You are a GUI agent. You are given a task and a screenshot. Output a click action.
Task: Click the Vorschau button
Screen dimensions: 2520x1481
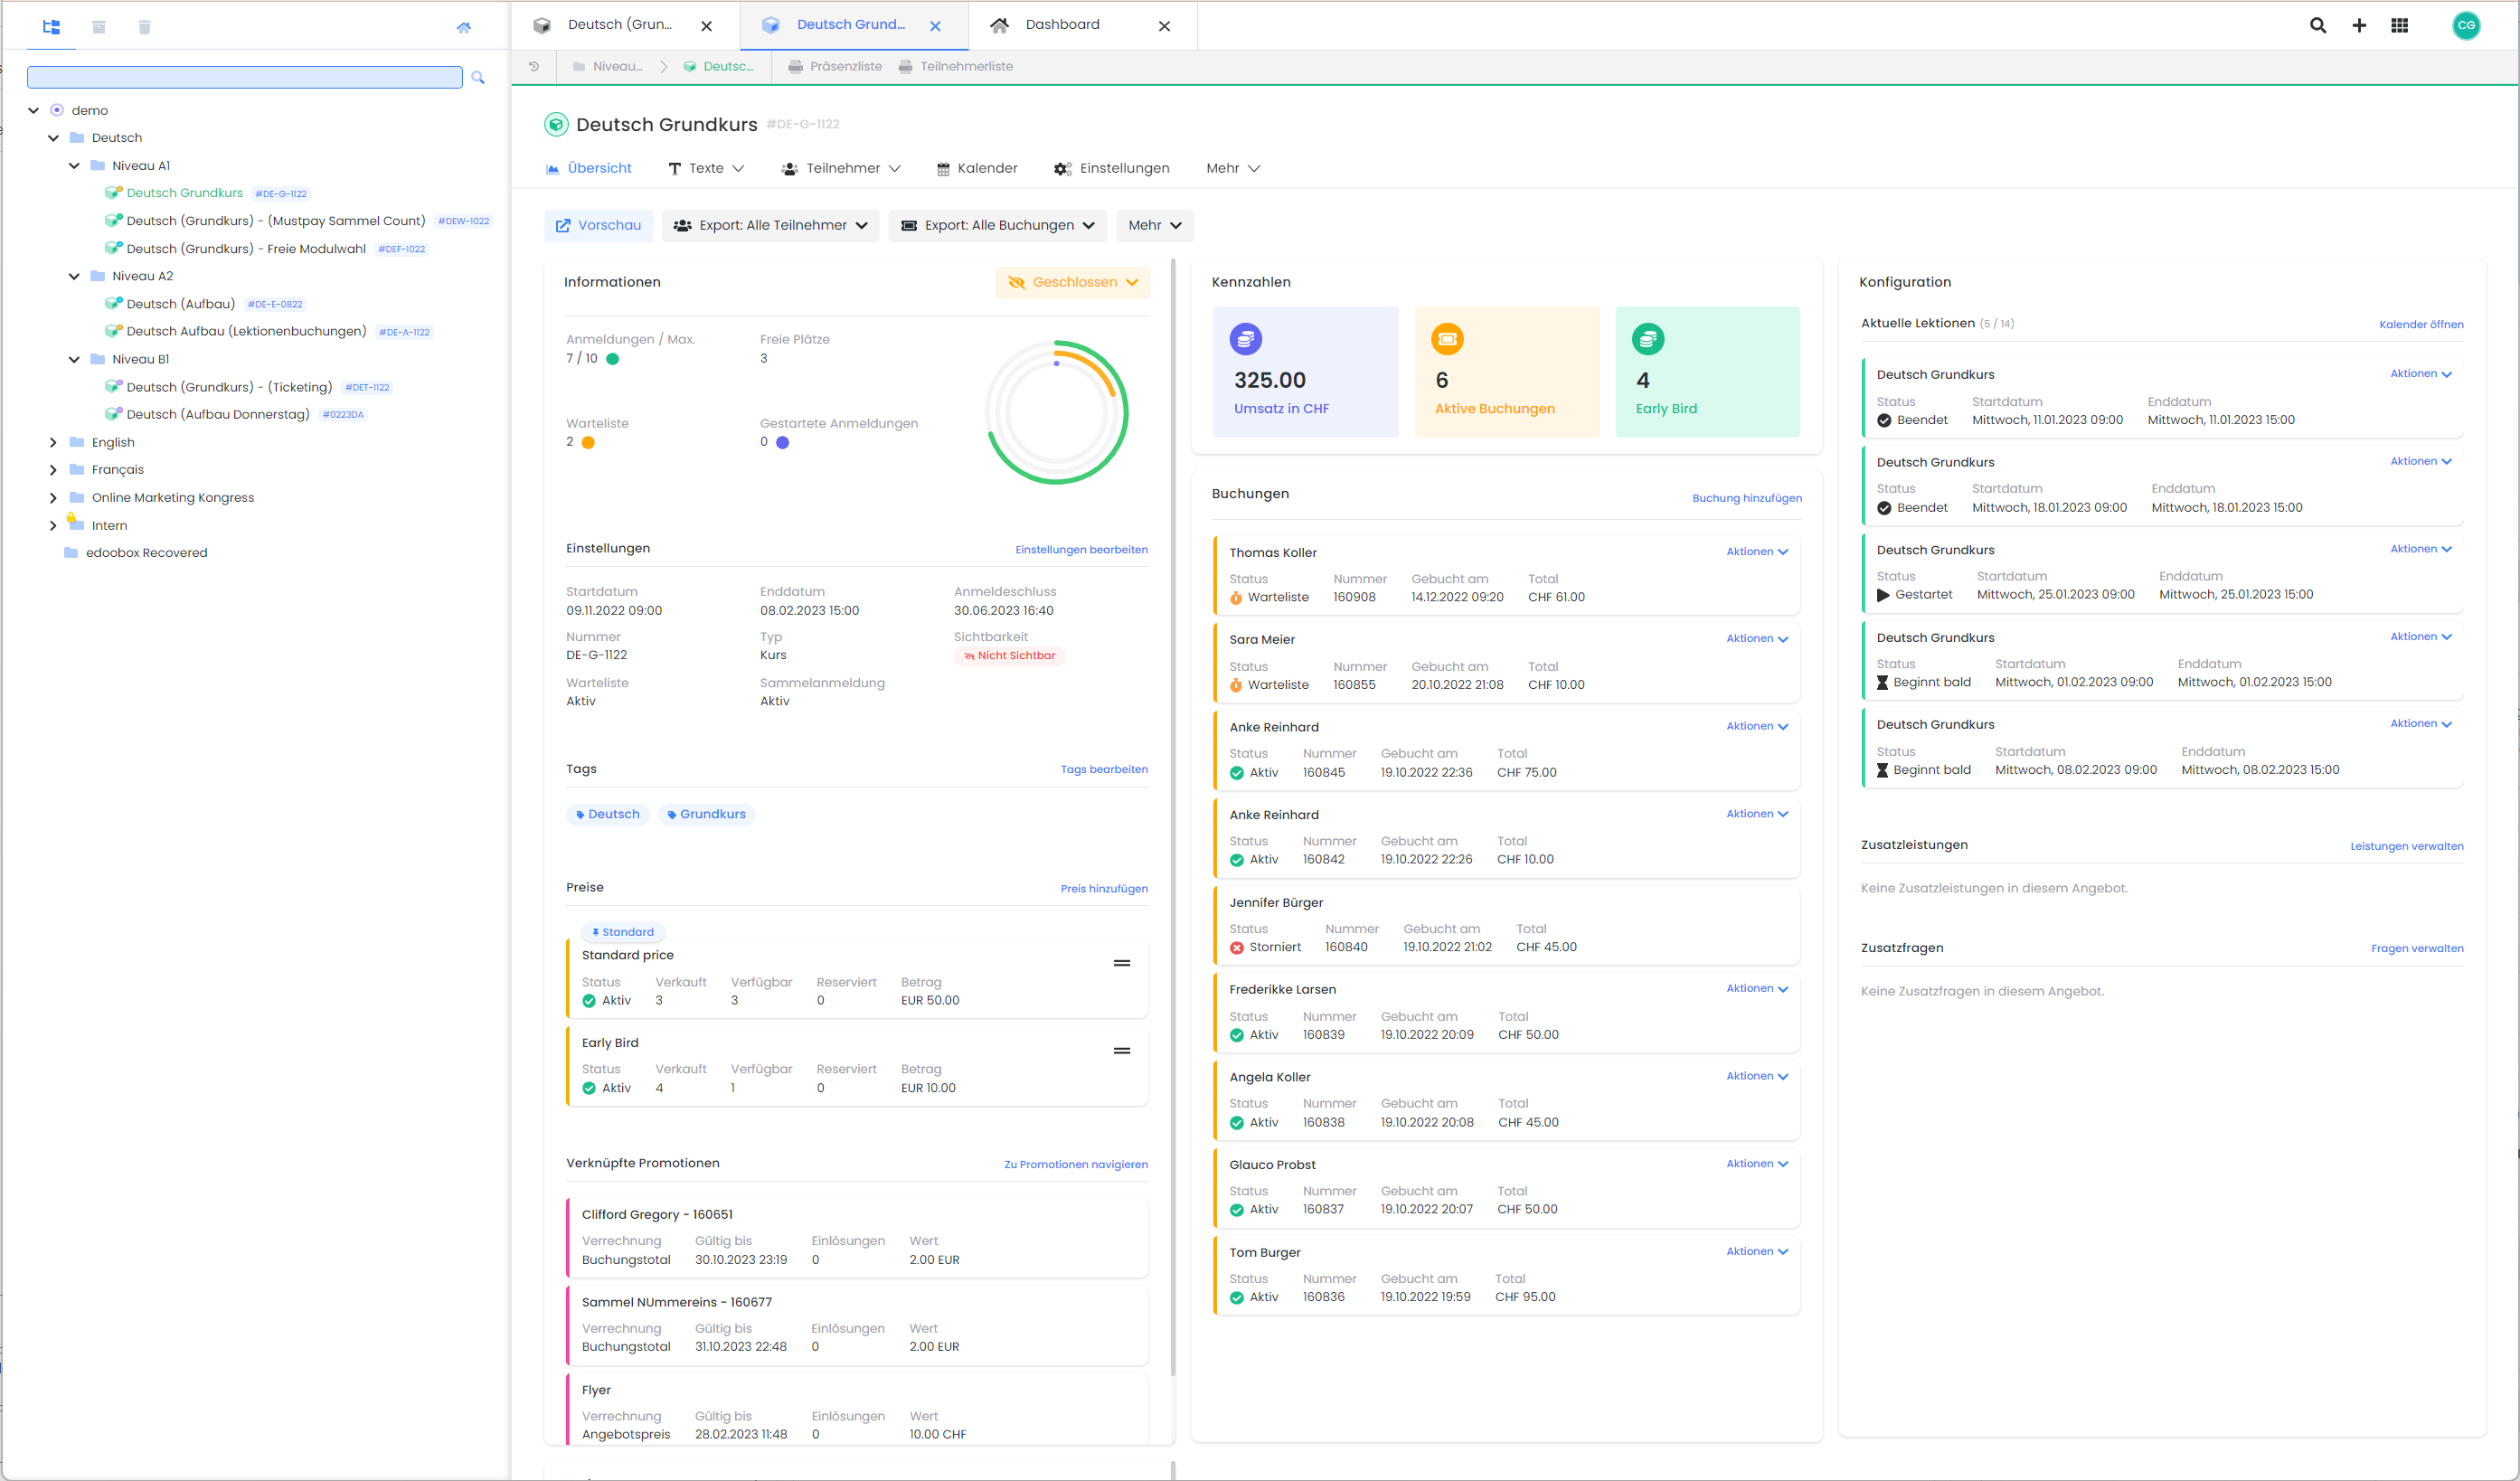tap(598, 225)
